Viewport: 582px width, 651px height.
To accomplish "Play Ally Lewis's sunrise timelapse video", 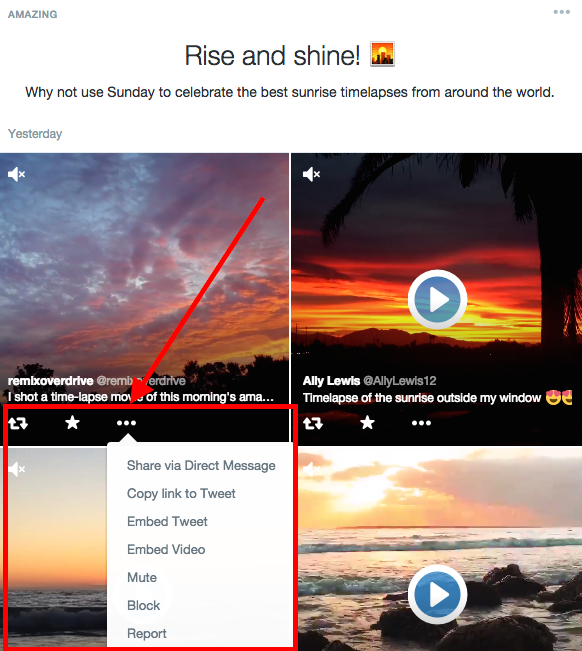I will pyautogui.click(x=437, y=299).
